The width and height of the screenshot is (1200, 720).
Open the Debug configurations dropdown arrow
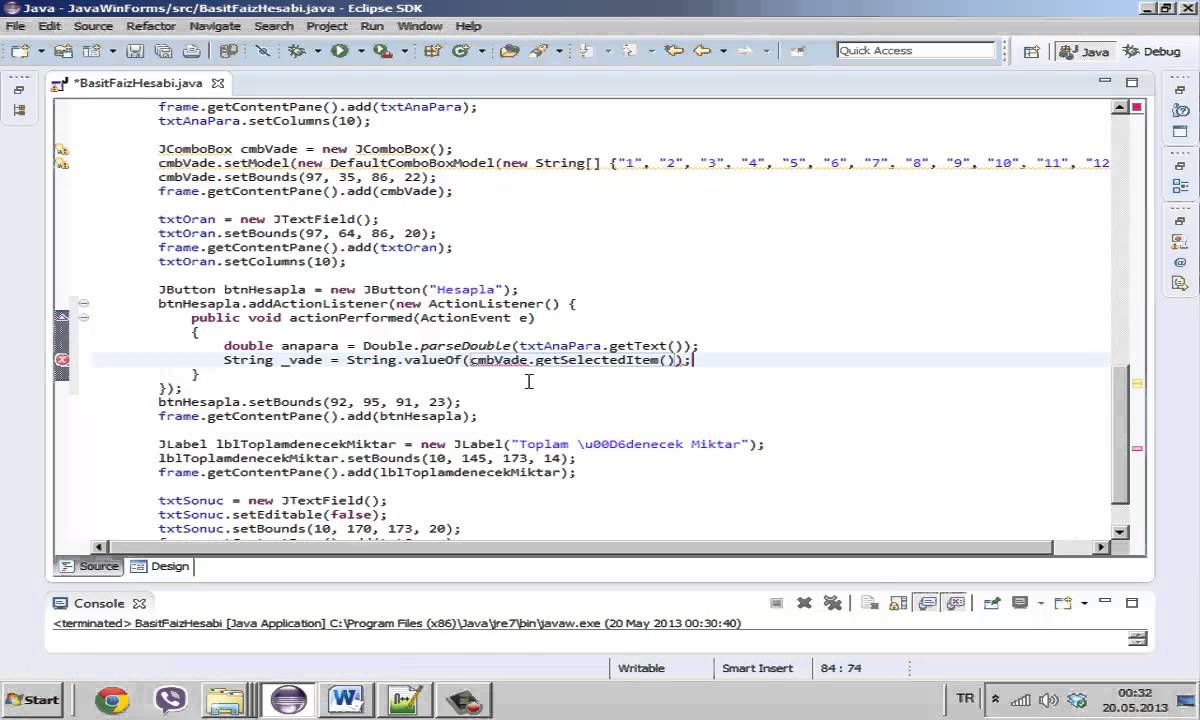coord(318,51)
